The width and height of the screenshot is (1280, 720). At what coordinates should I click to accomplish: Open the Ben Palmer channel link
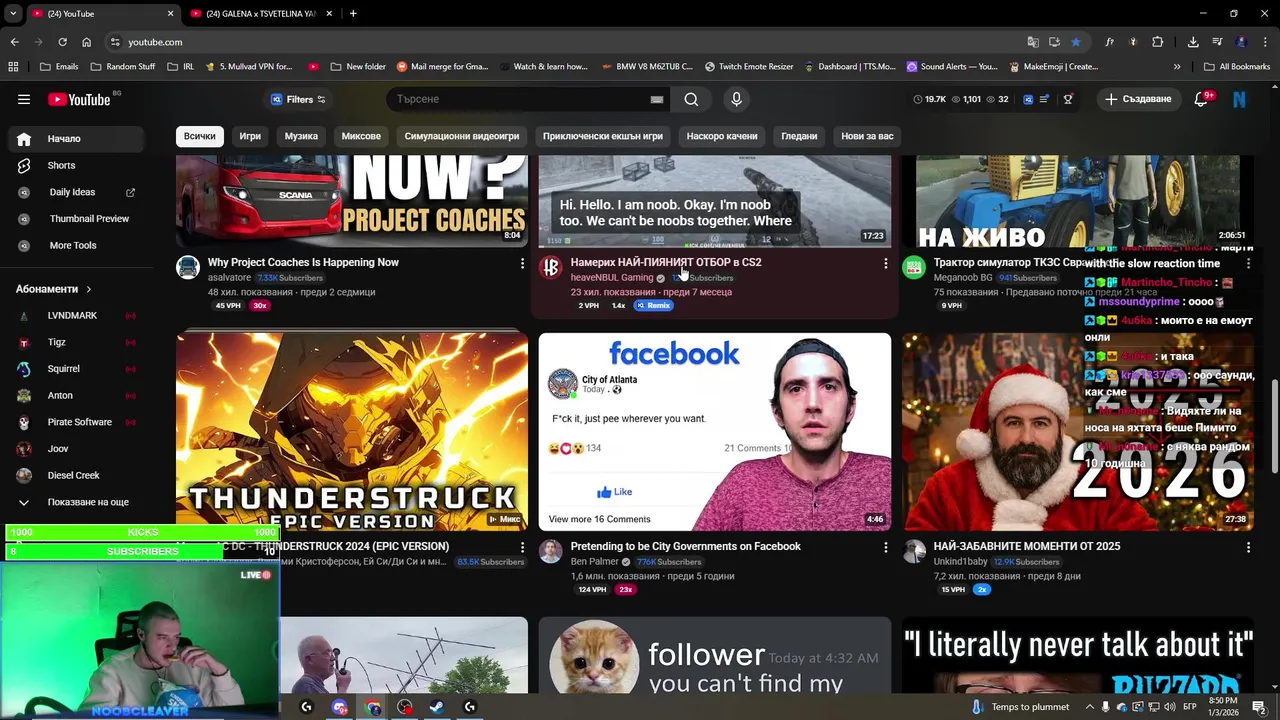tap(594, 562)
